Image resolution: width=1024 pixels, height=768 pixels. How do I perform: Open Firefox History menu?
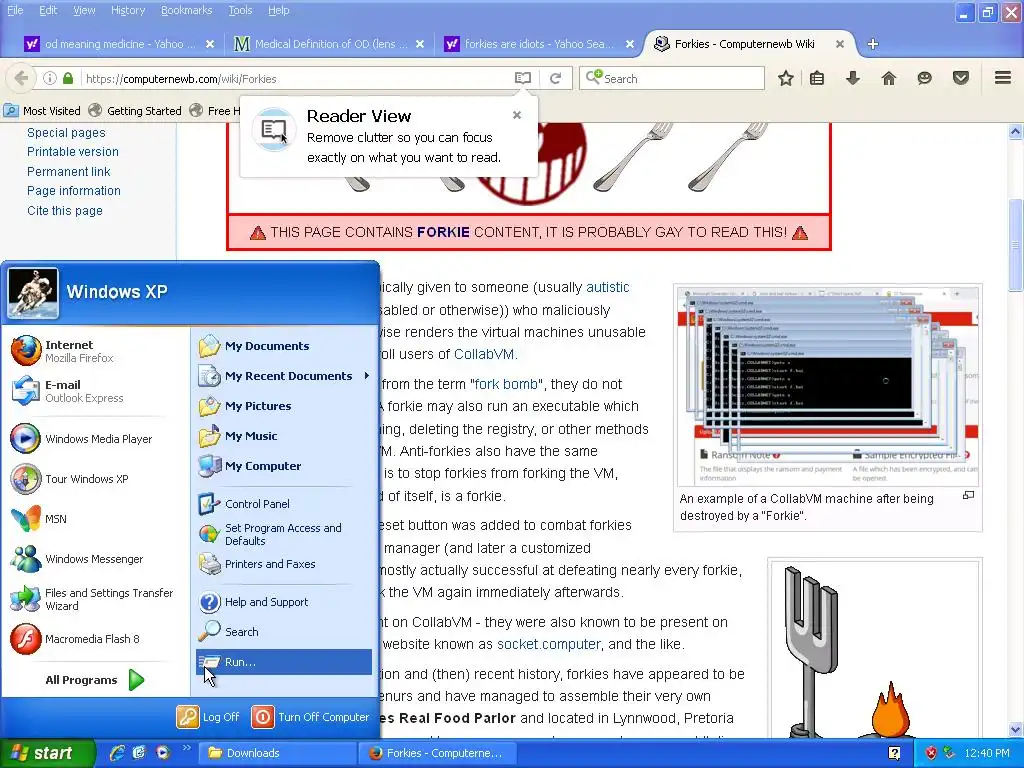(127, 10)
